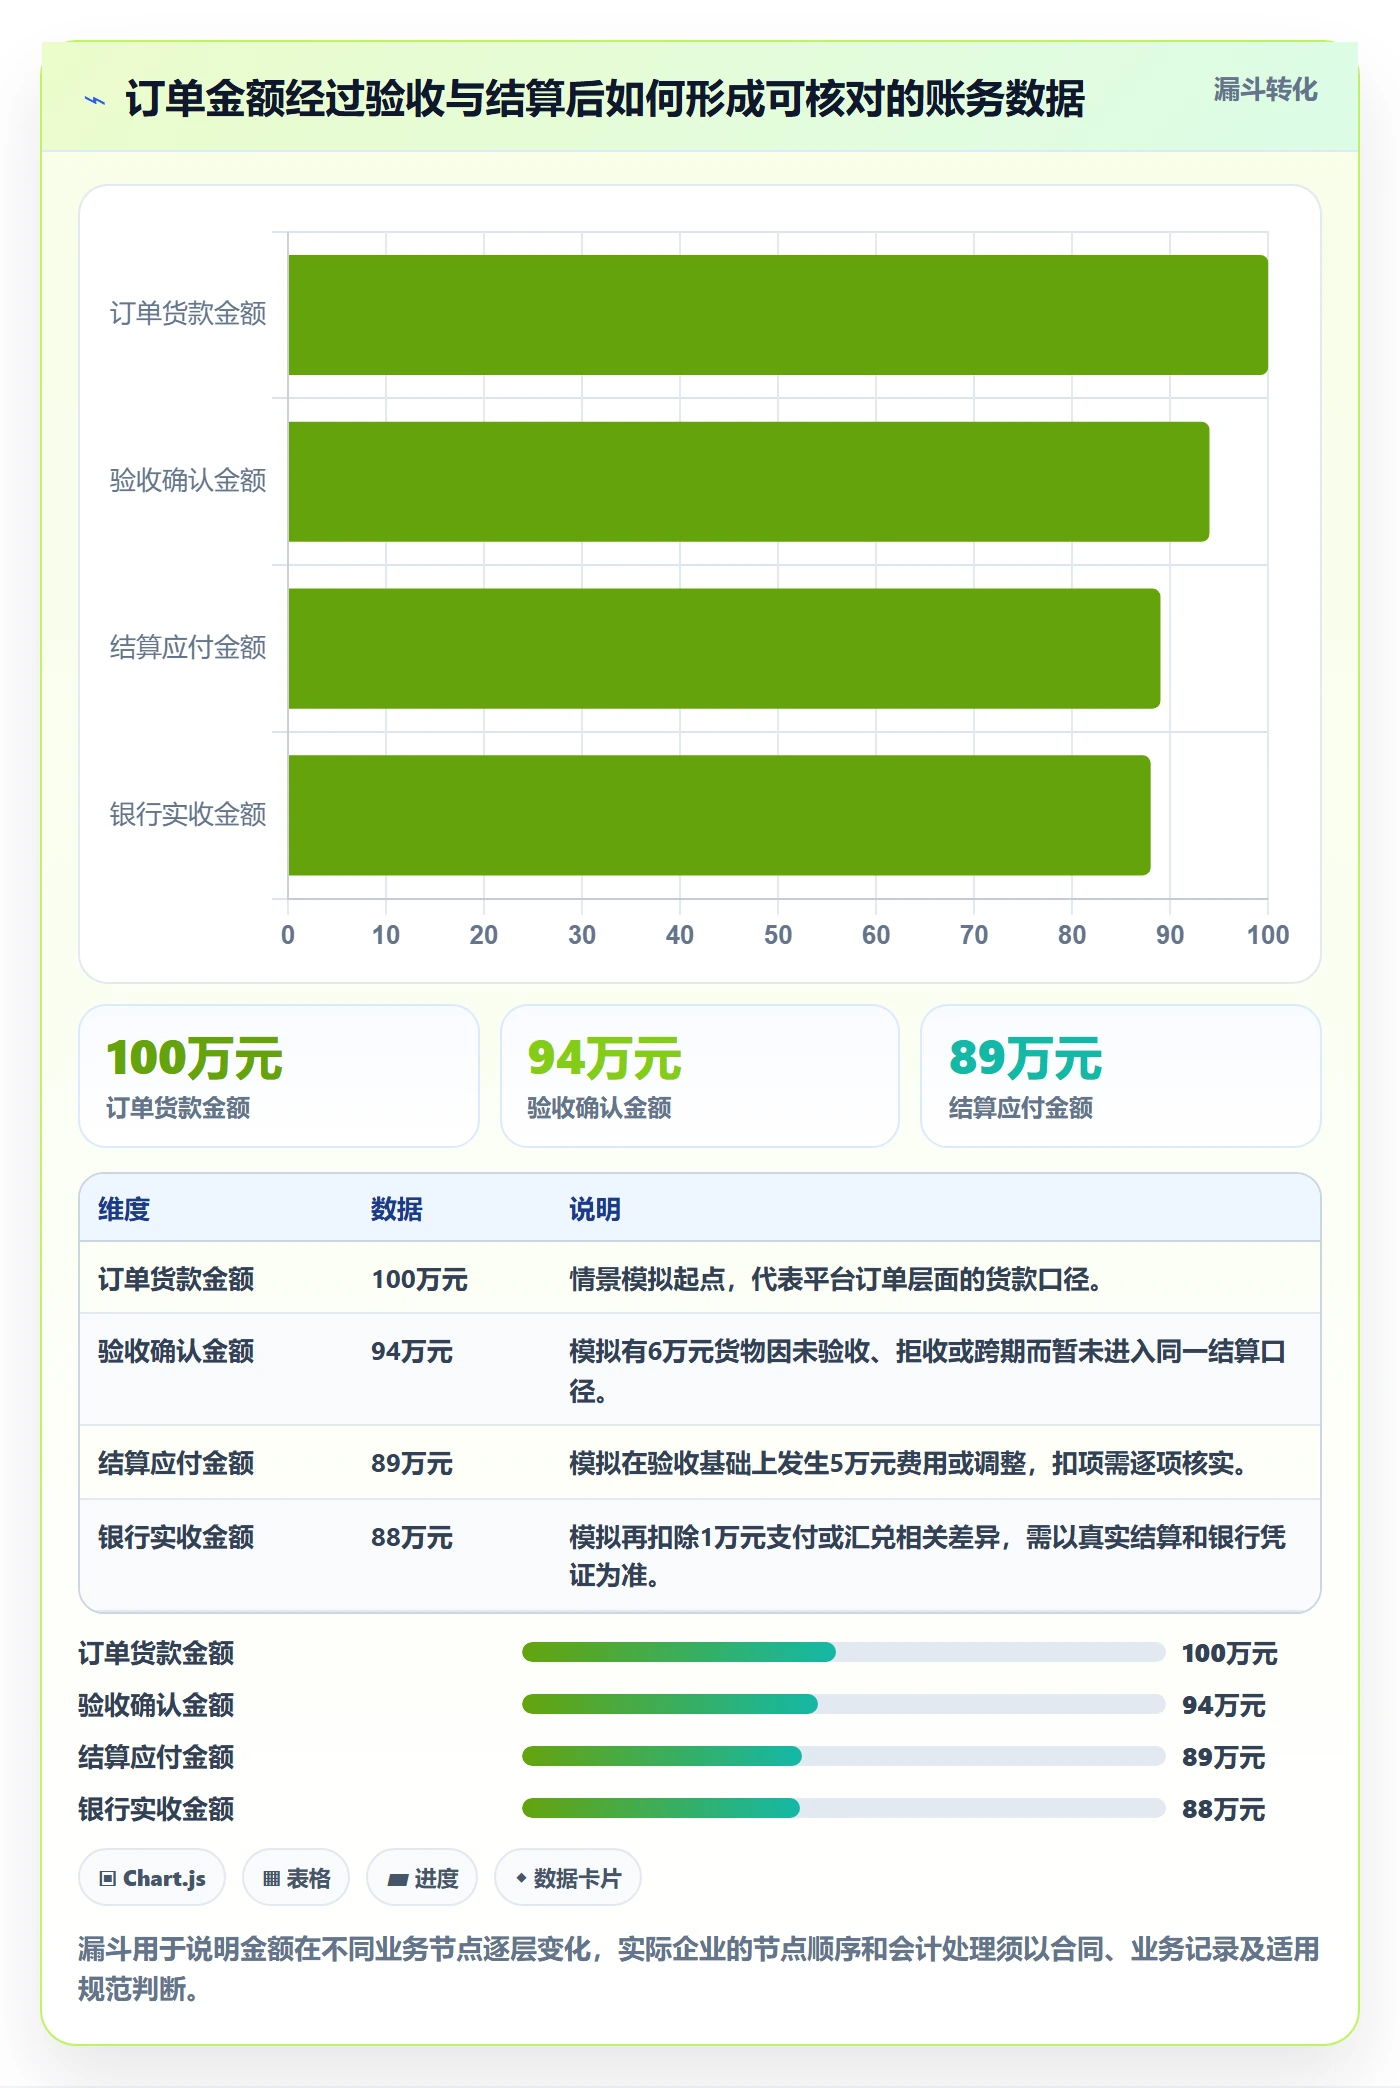Click the 订单货款金额 label on the chart axis
This screenshot has height=2088, width=1400.
188,314
